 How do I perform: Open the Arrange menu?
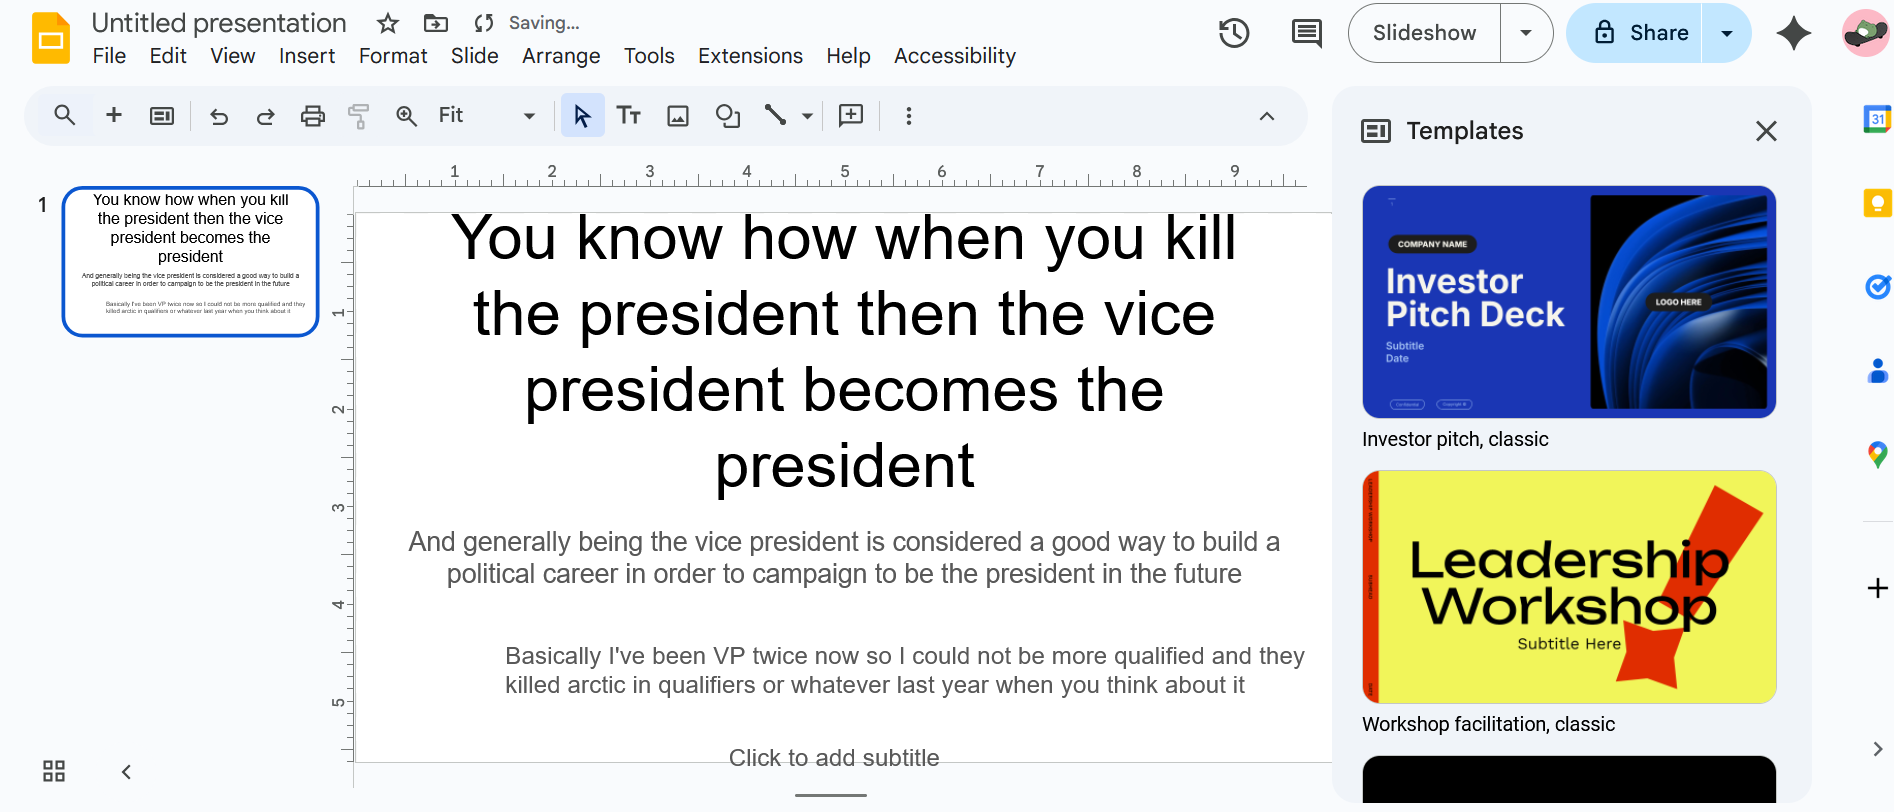coord(561,56)
